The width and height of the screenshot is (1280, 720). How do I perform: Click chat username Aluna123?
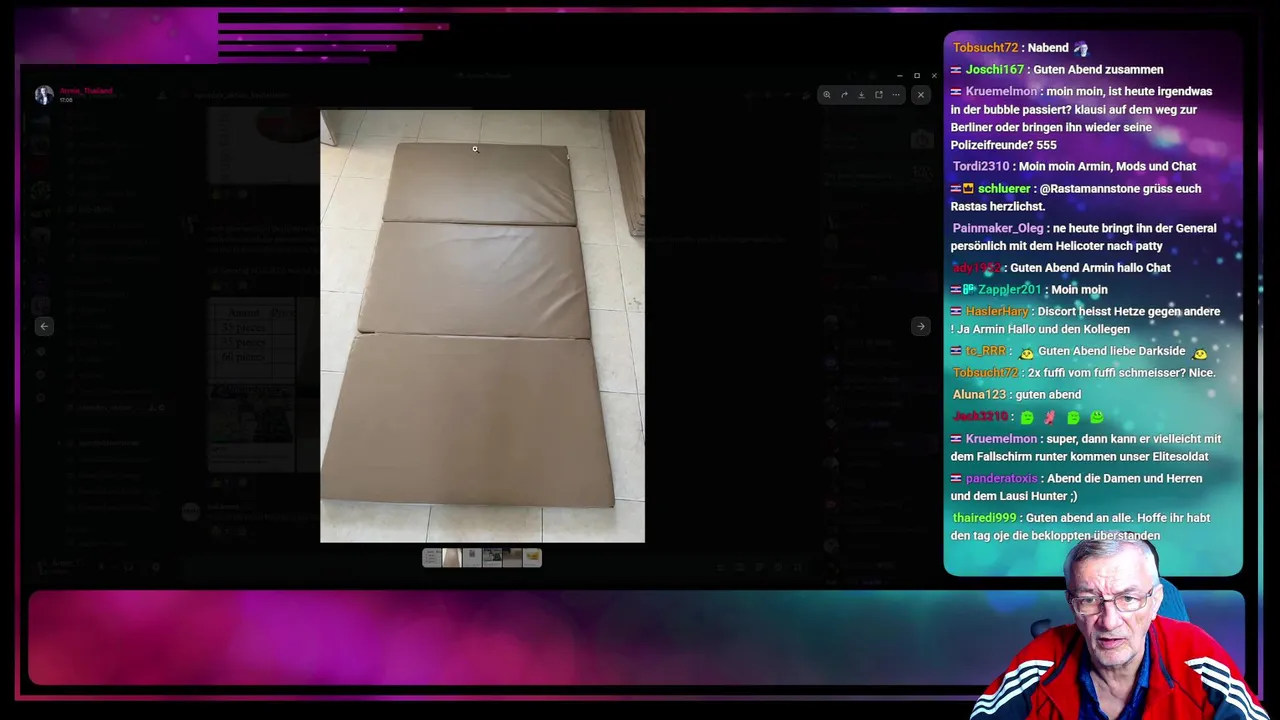point(979,395)
